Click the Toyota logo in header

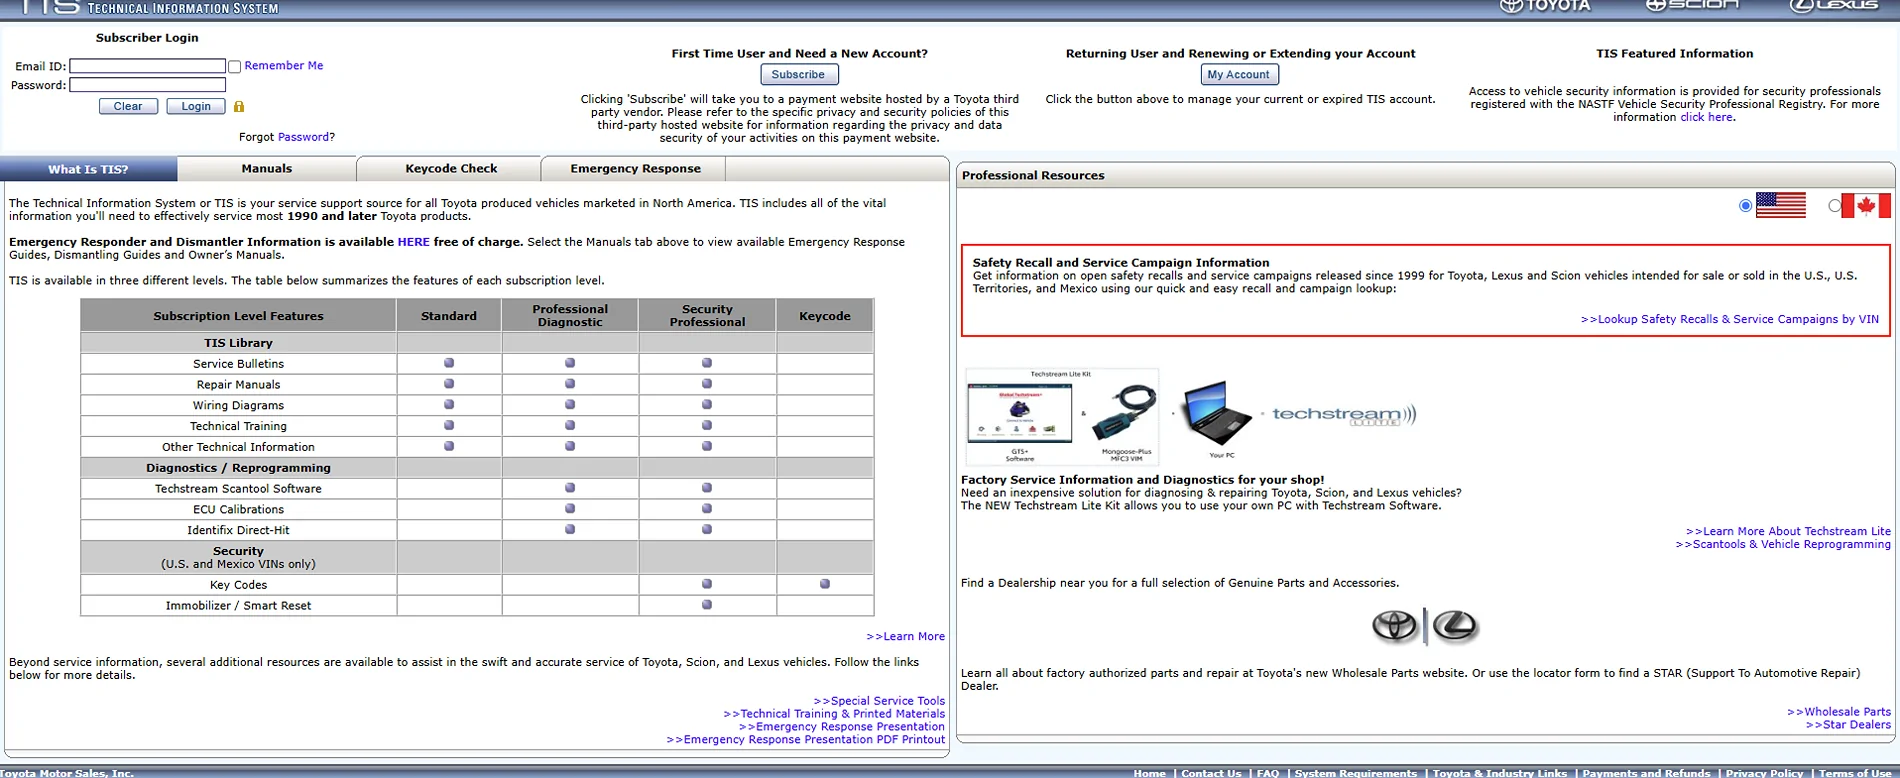(1544, 6)
